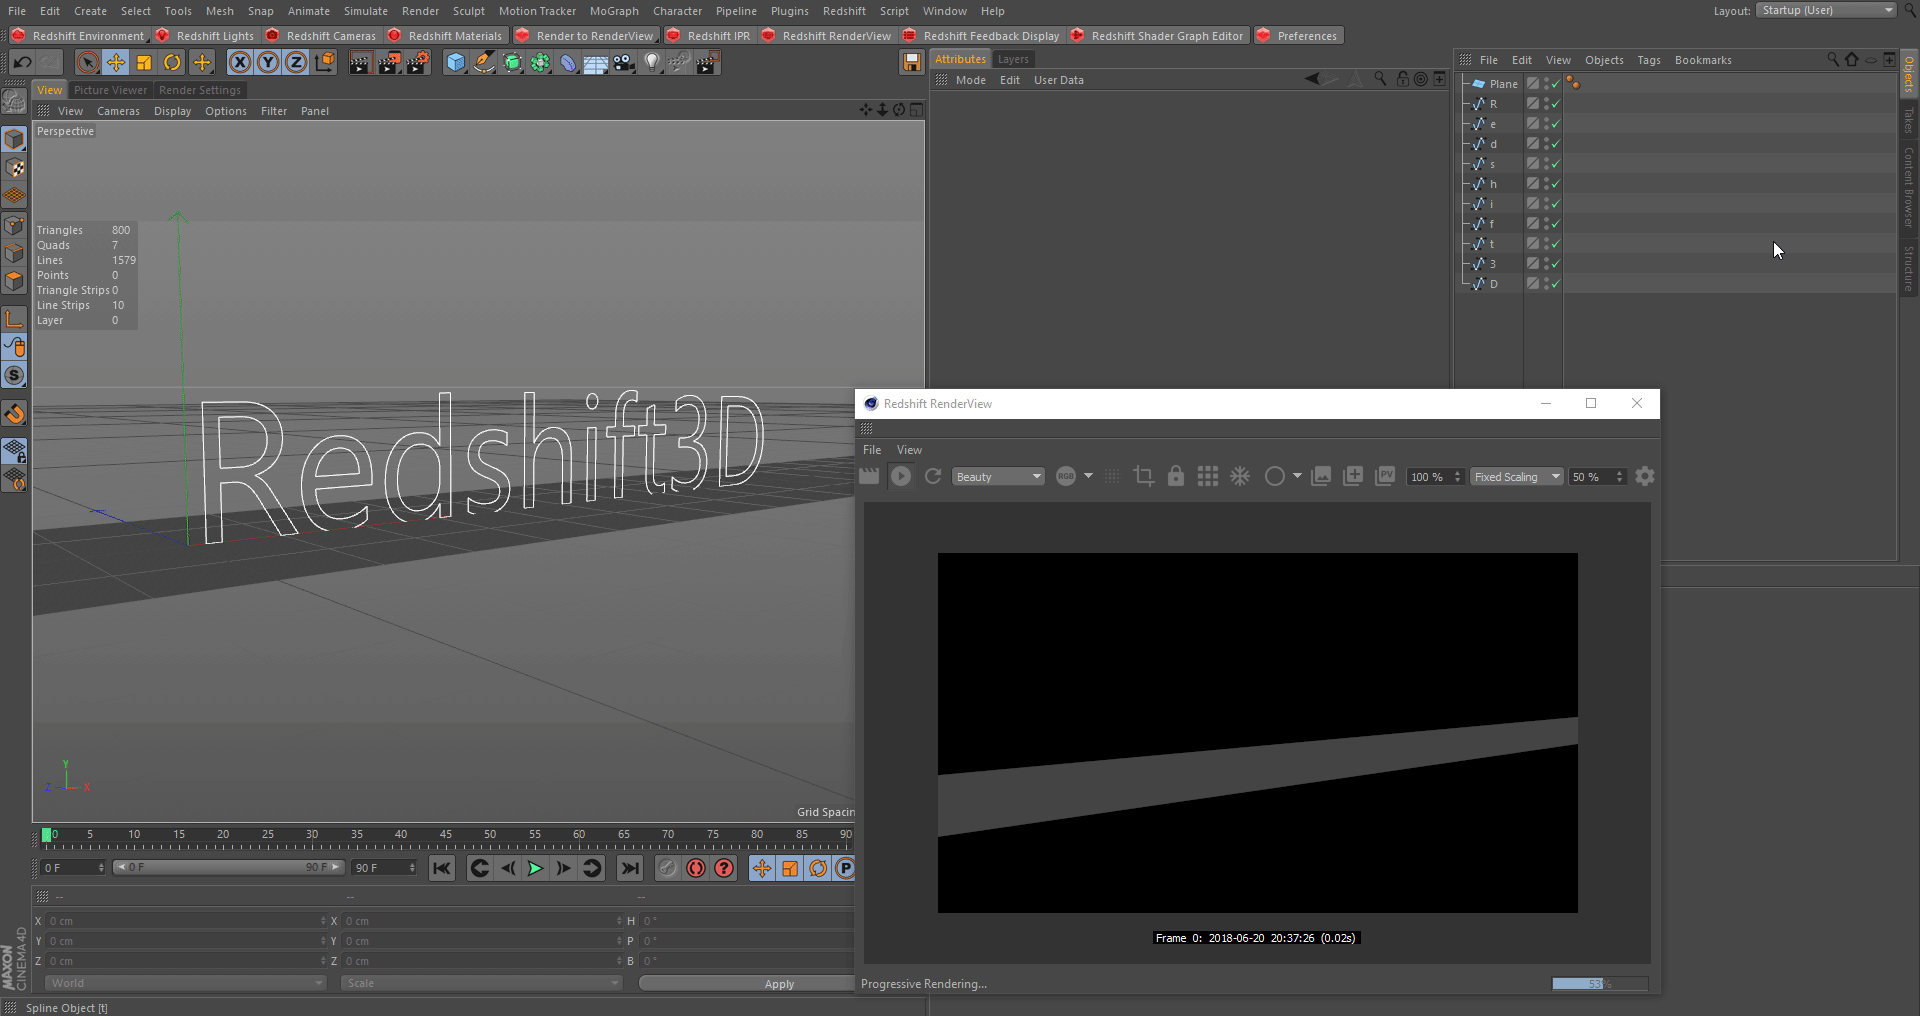1920x1016 pixels.
Task: Open Object Manager Tags menu
Action: pos(1648,60)
